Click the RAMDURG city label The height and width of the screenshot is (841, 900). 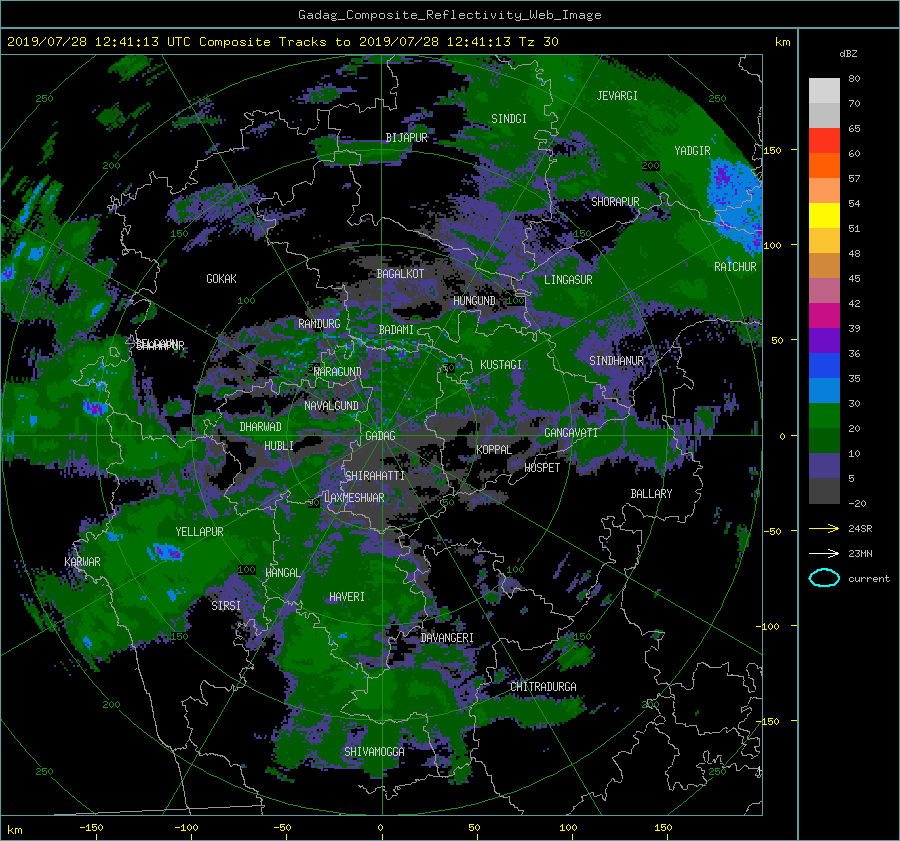tap(319, 324)
